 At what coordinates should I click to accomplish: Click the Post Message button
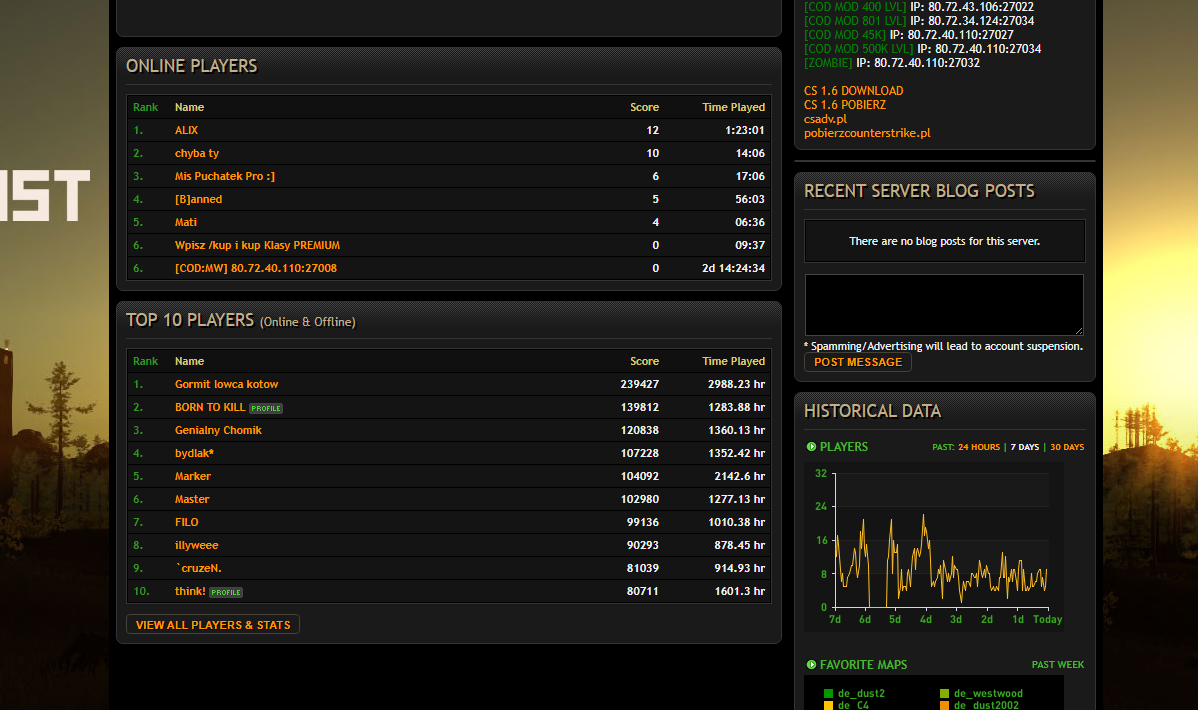857,362
